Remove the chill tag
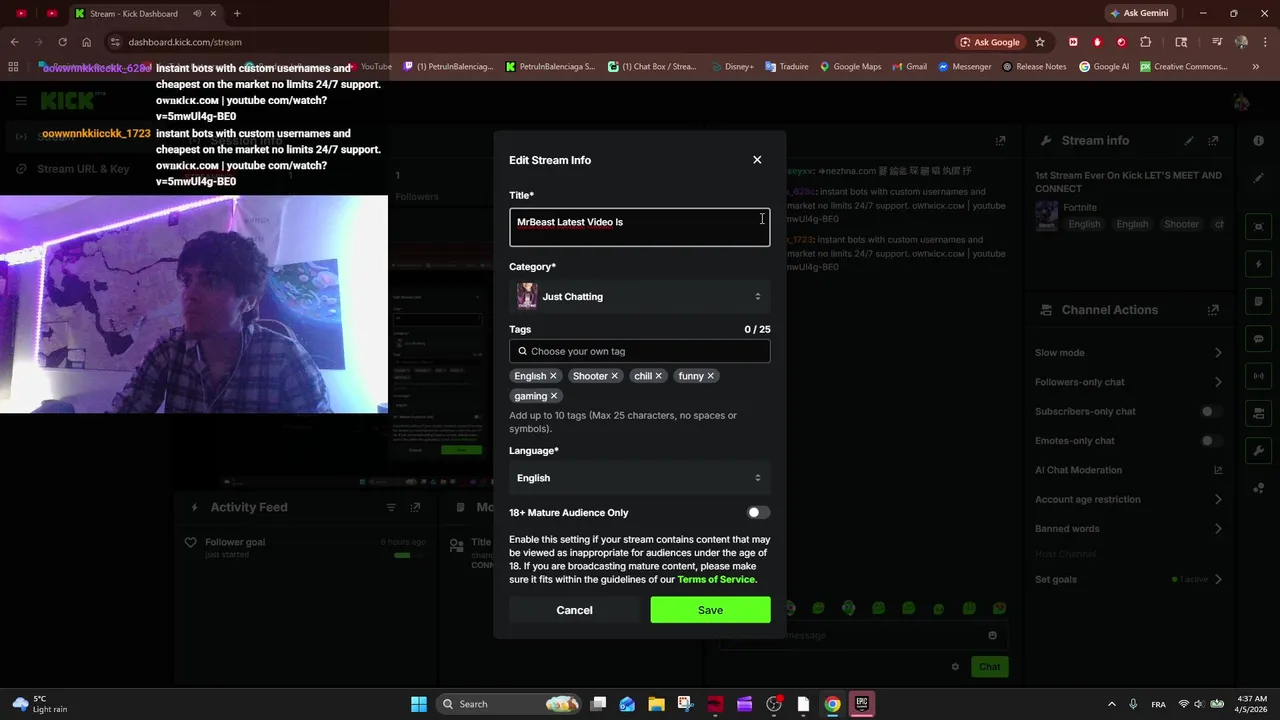This screenshot has width=1280, height=720. pyautogui.click(x=658, y=376)
